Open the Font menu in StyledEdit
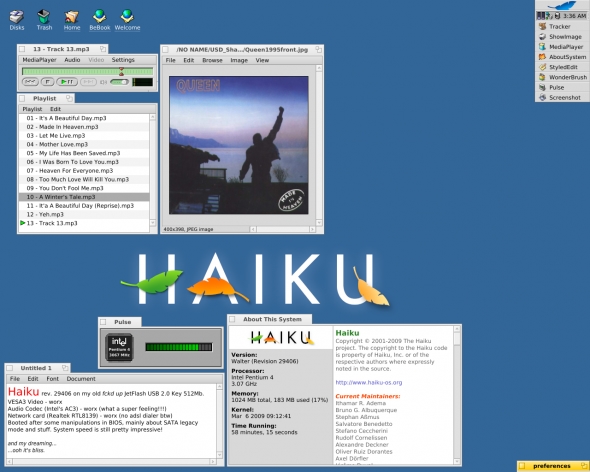The width and height of the screenshot is (590, 472). [x=52, y=379]
